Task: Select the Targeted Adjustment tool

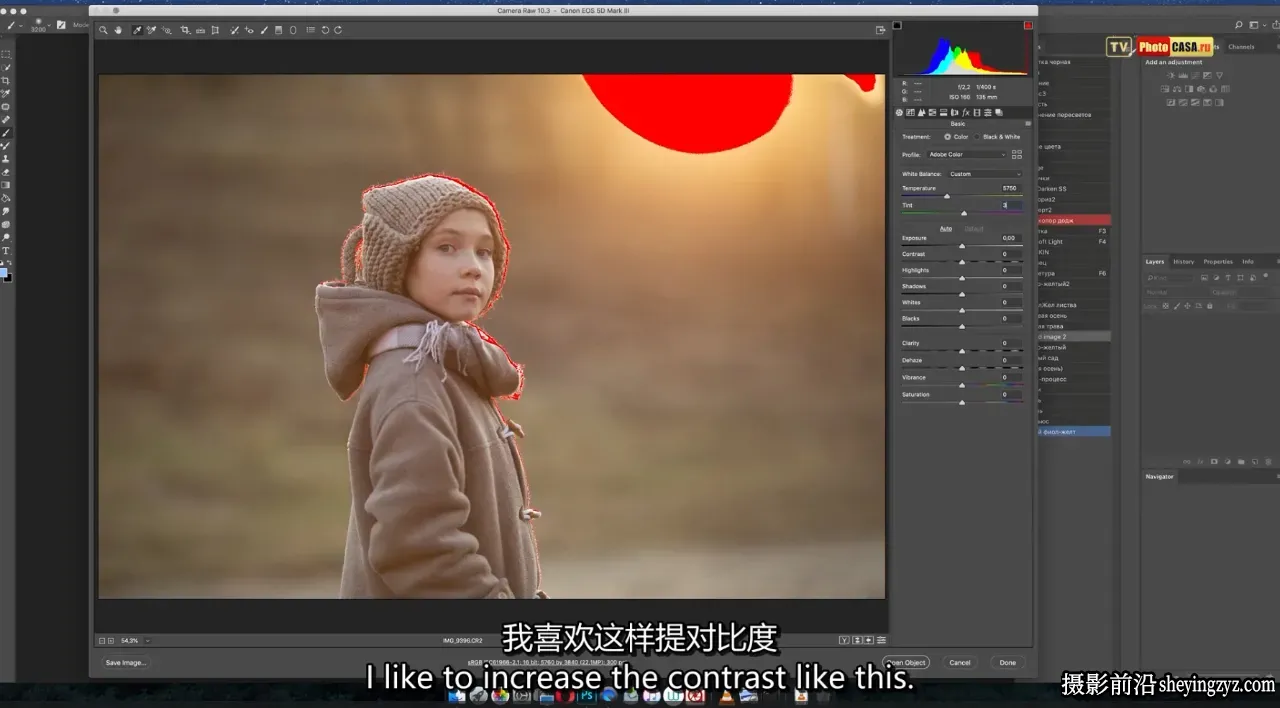Action: pos(167,30)
